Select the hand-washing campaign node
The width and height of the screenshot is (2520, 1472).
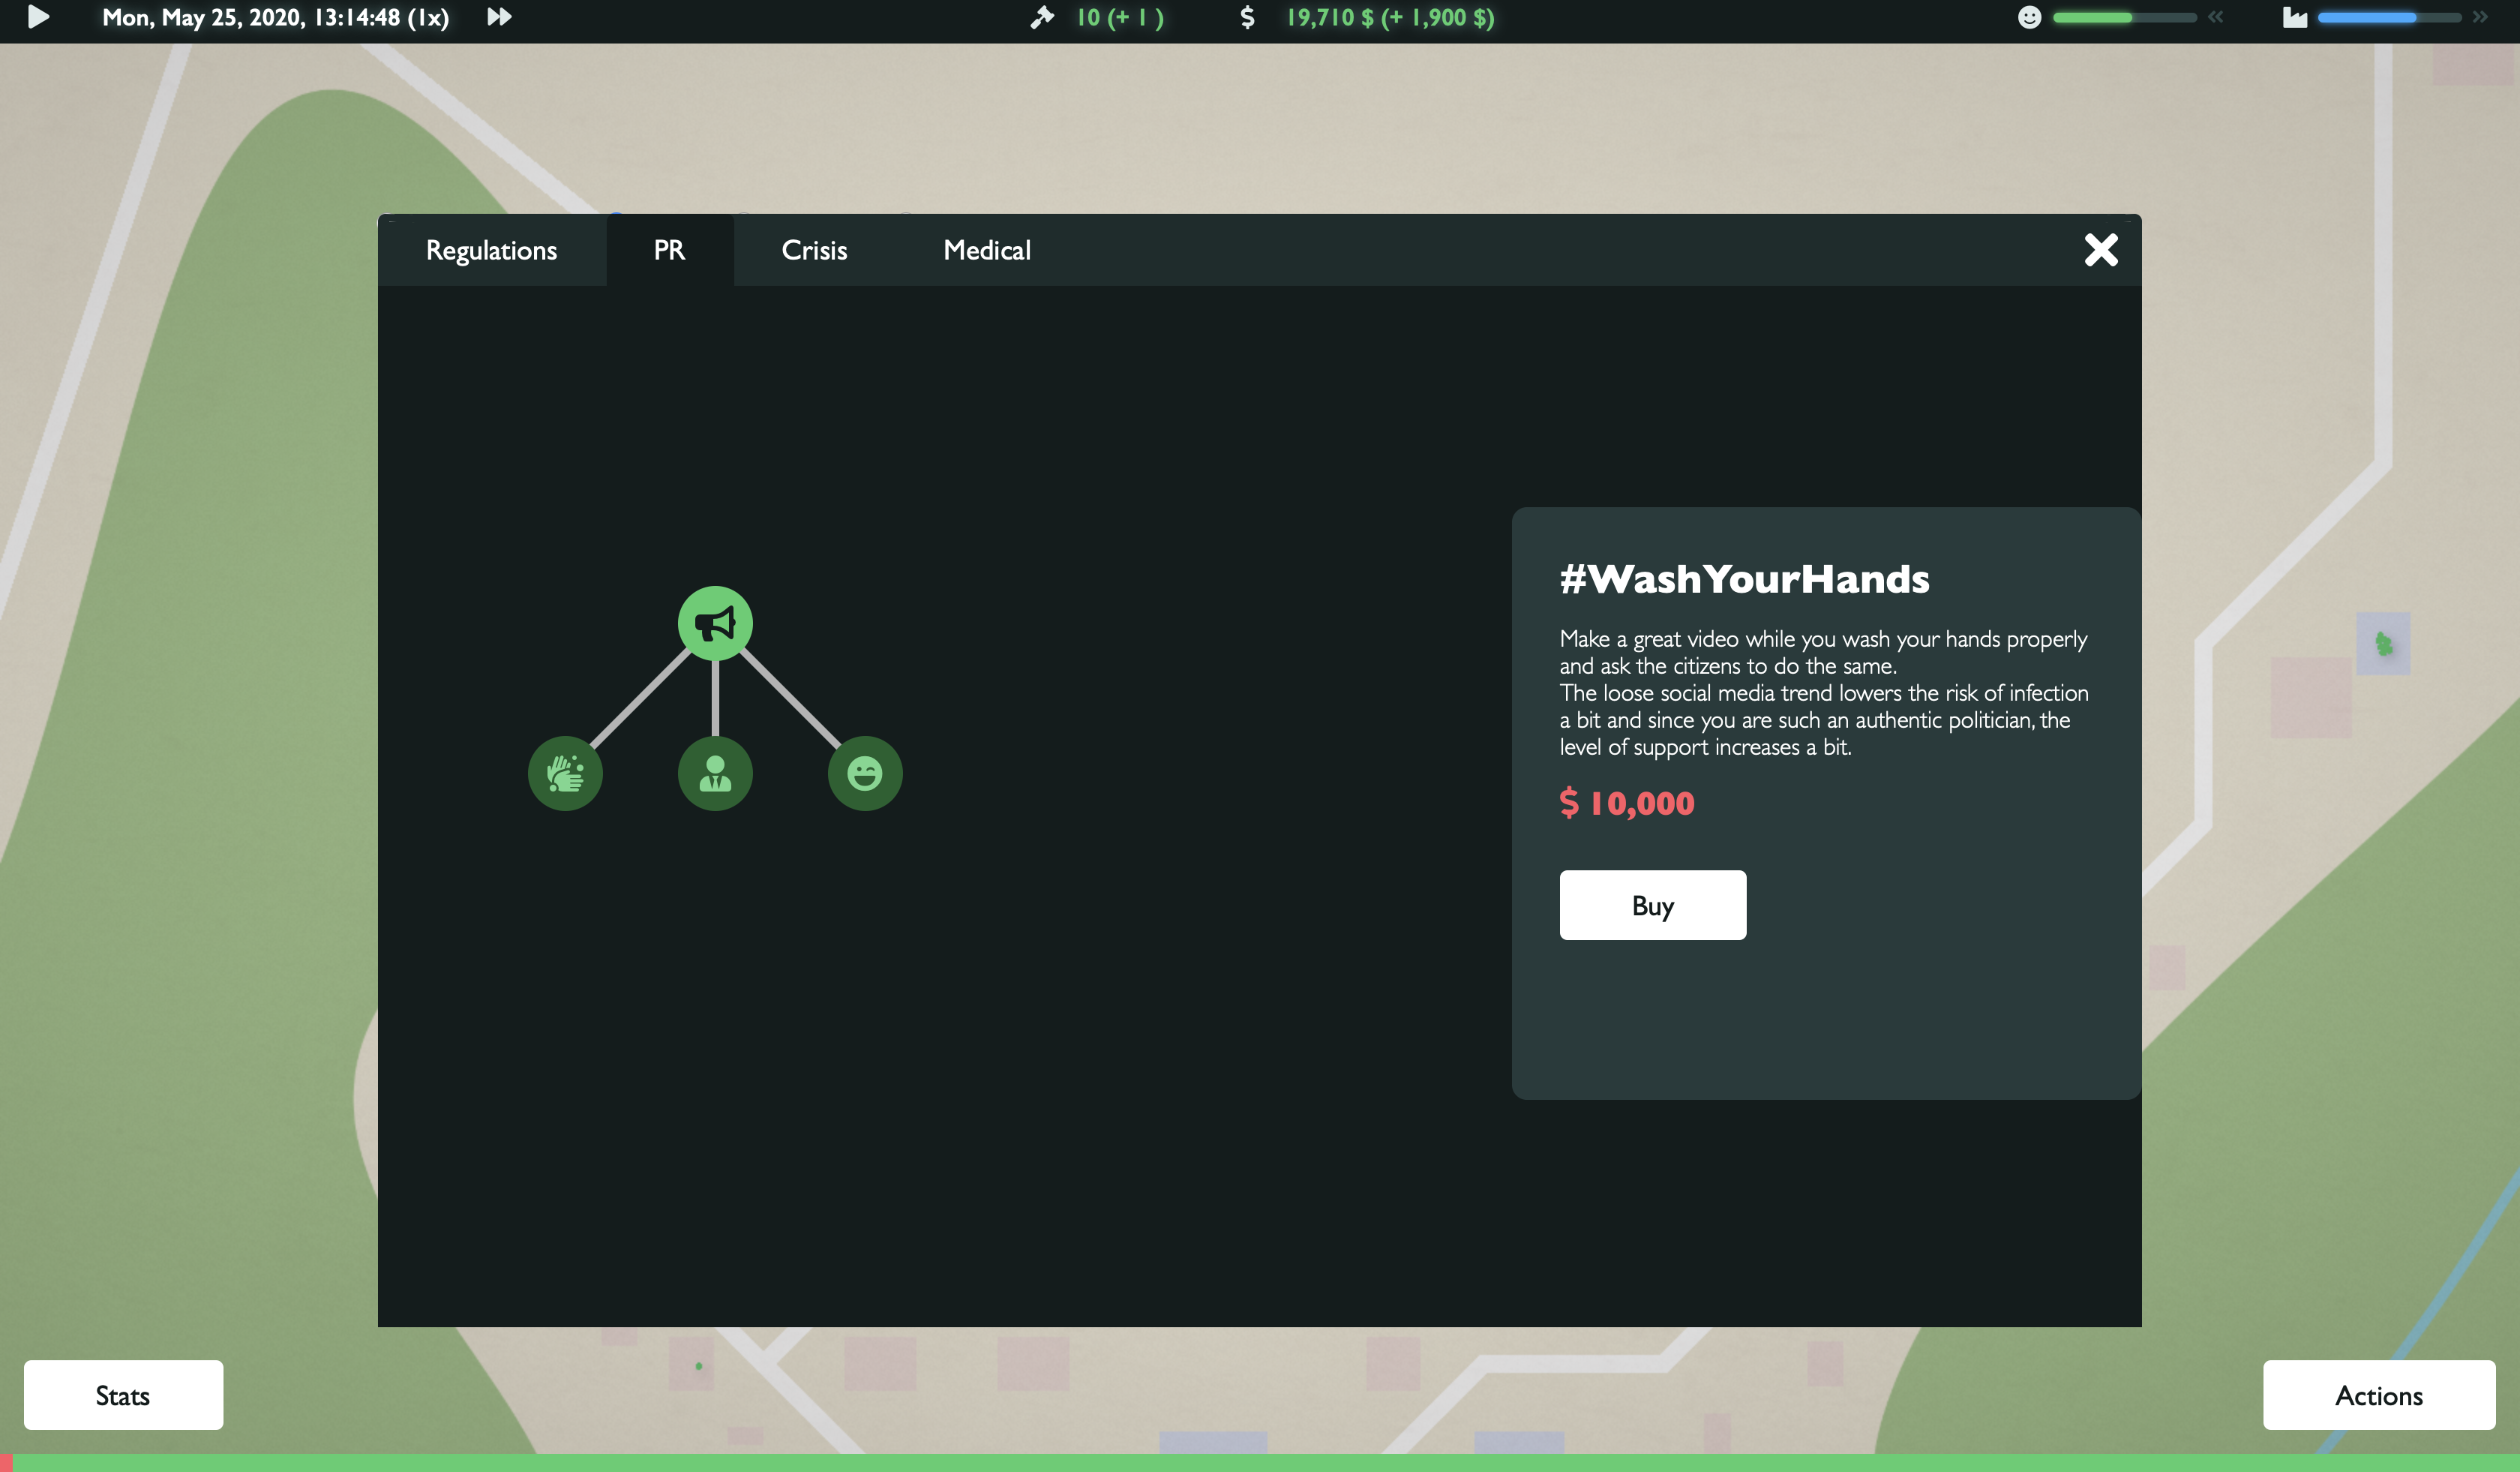565,773
